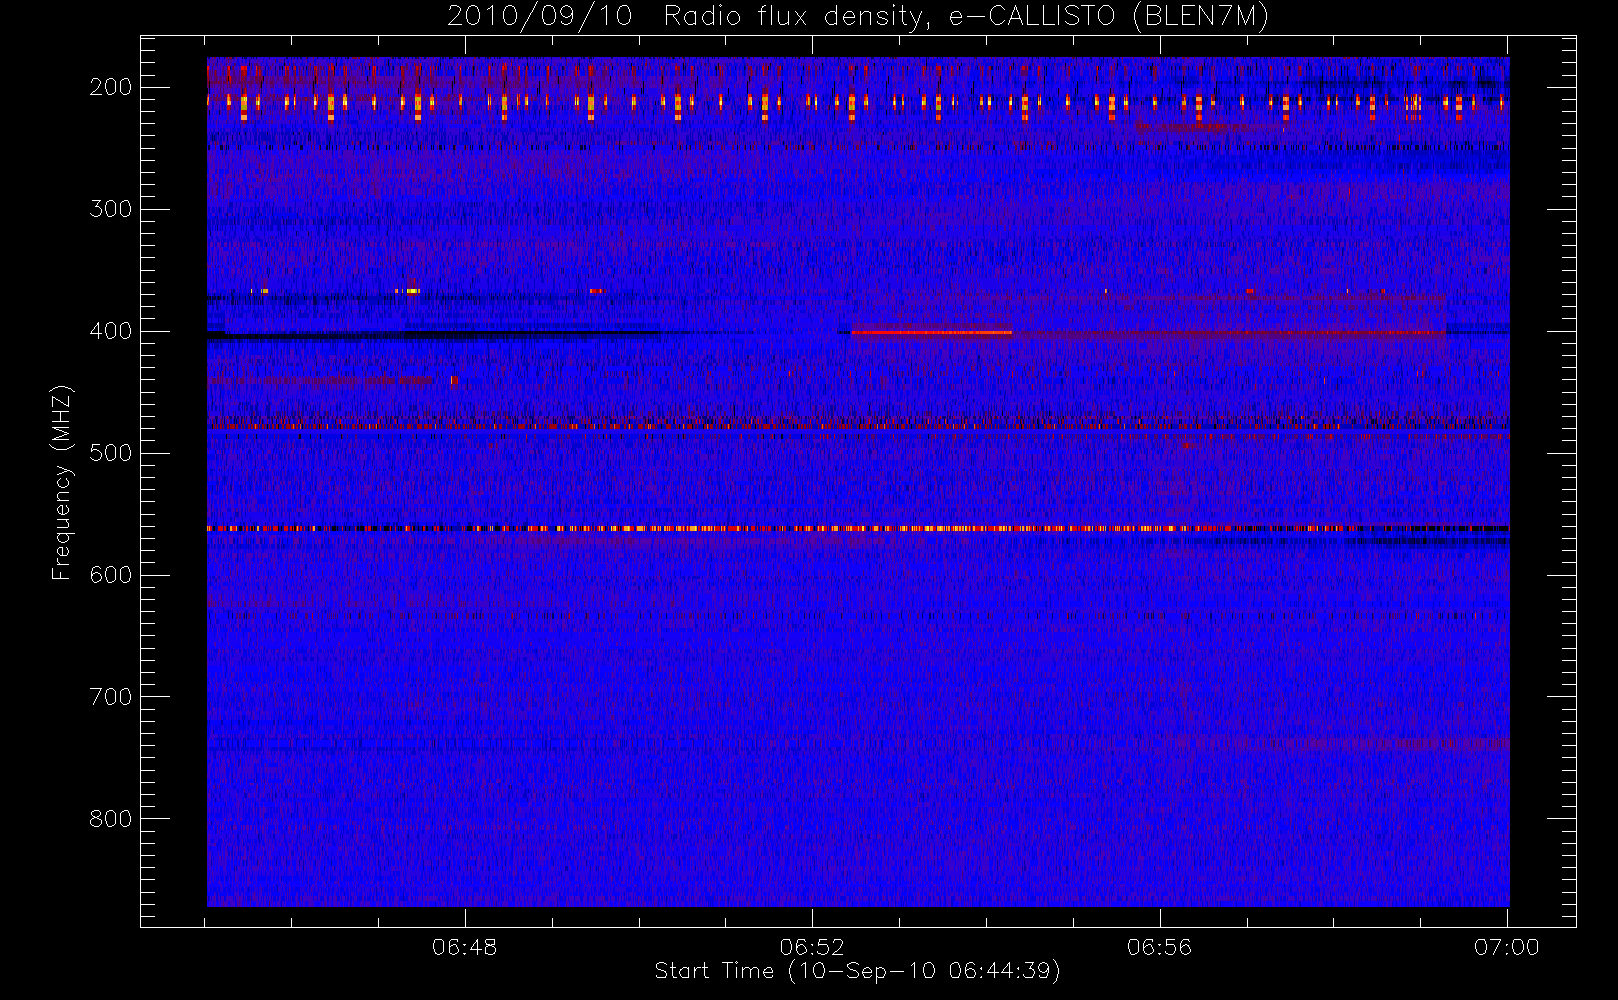This screenshot has width=1618, height=1000.
Task: Click the 06:48 time tick label
Action: coord(465,947)
